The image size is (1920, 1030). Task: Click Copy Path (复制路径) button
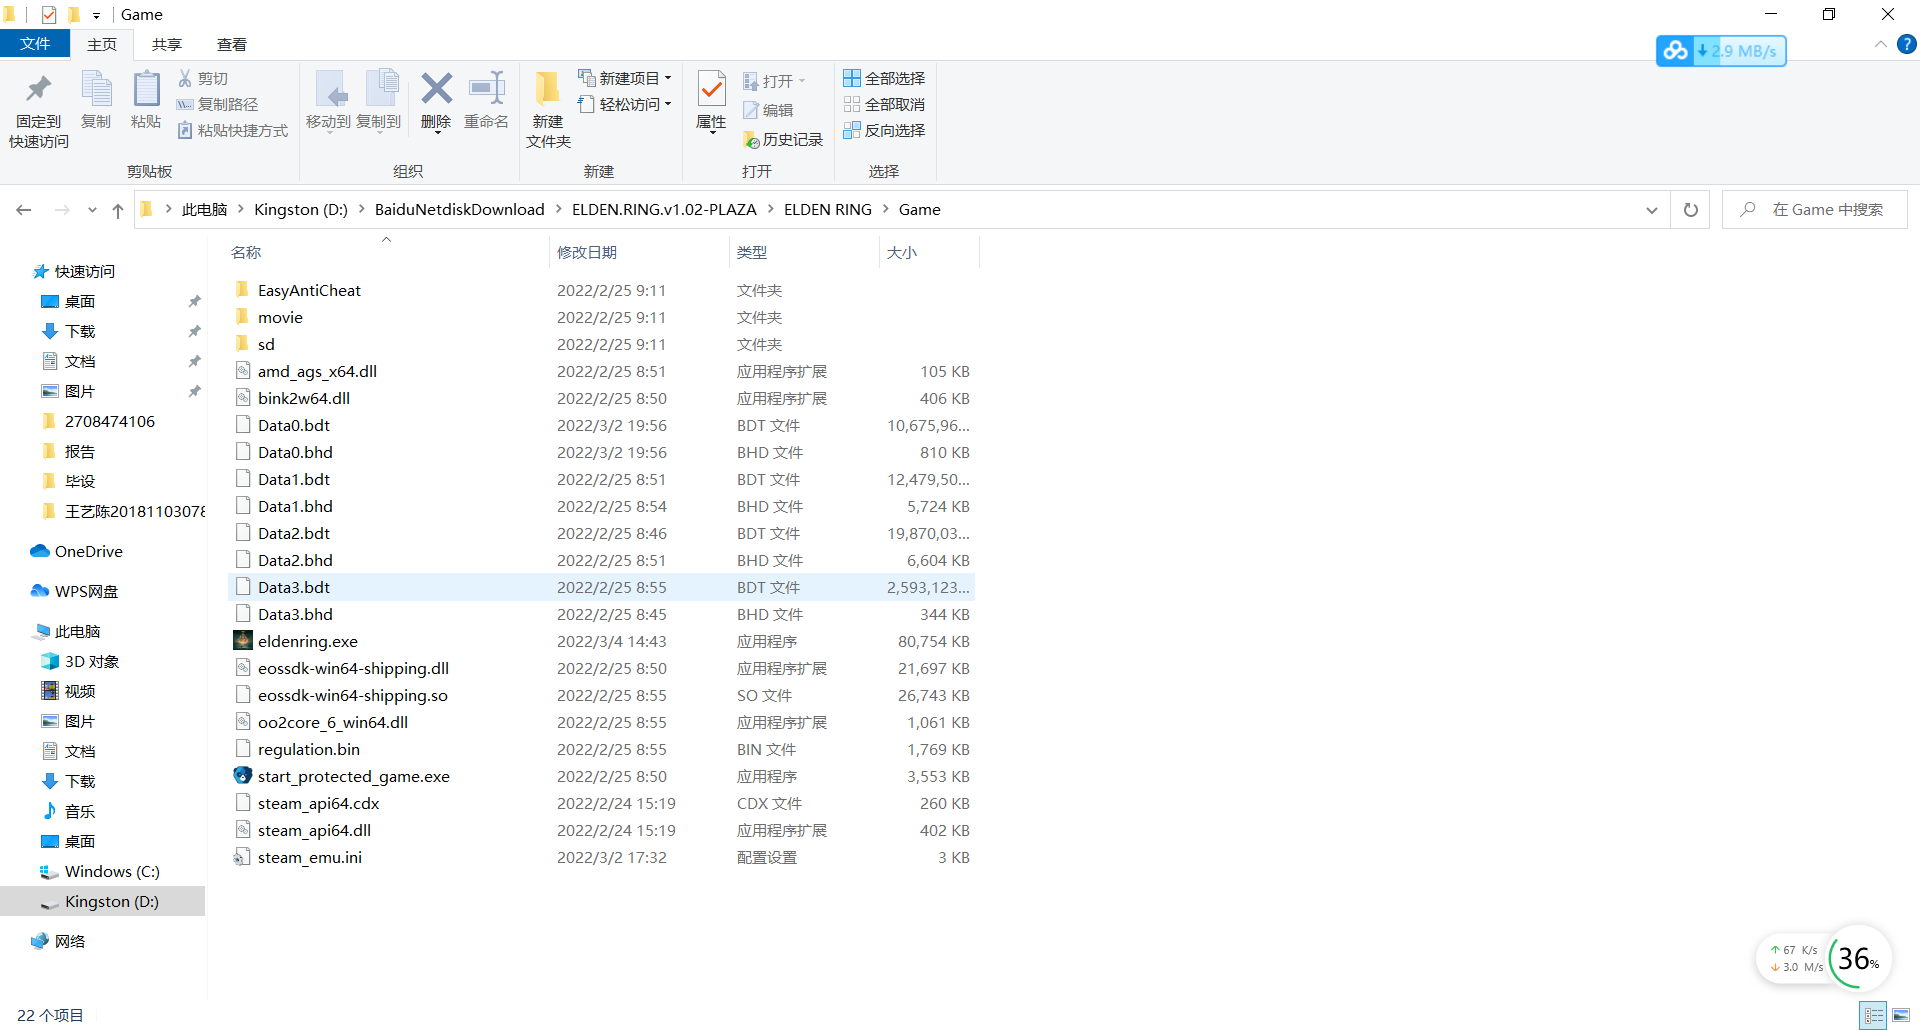217,104
